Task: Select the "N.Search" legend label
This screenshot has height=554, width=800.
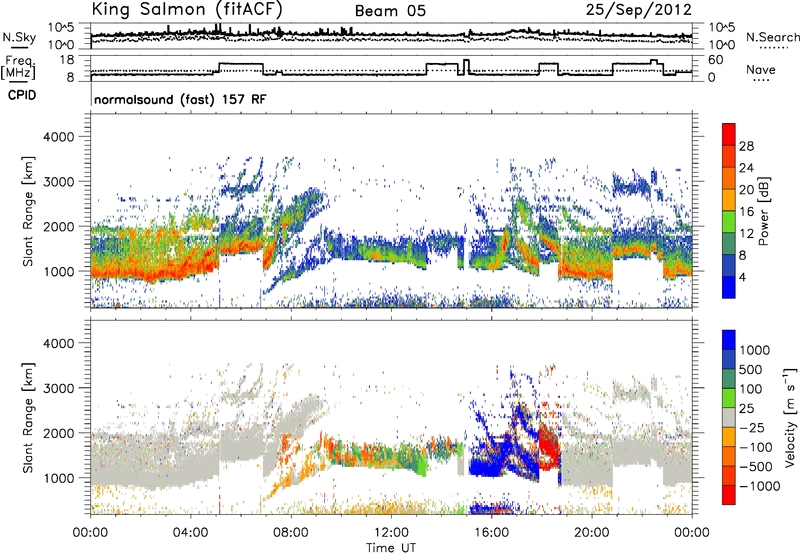Action: [772, 37]
